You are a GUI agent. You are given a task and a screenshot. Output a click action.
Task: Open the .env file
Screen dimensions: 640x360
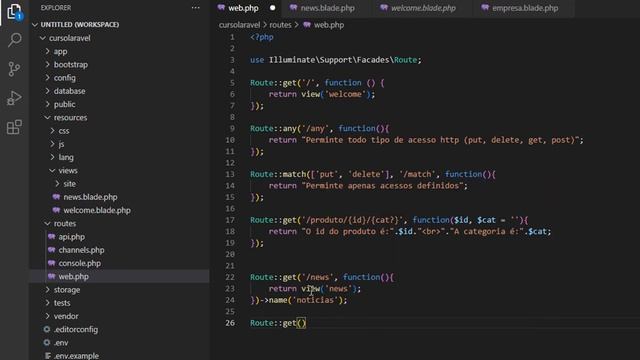[x=61, y=342]
